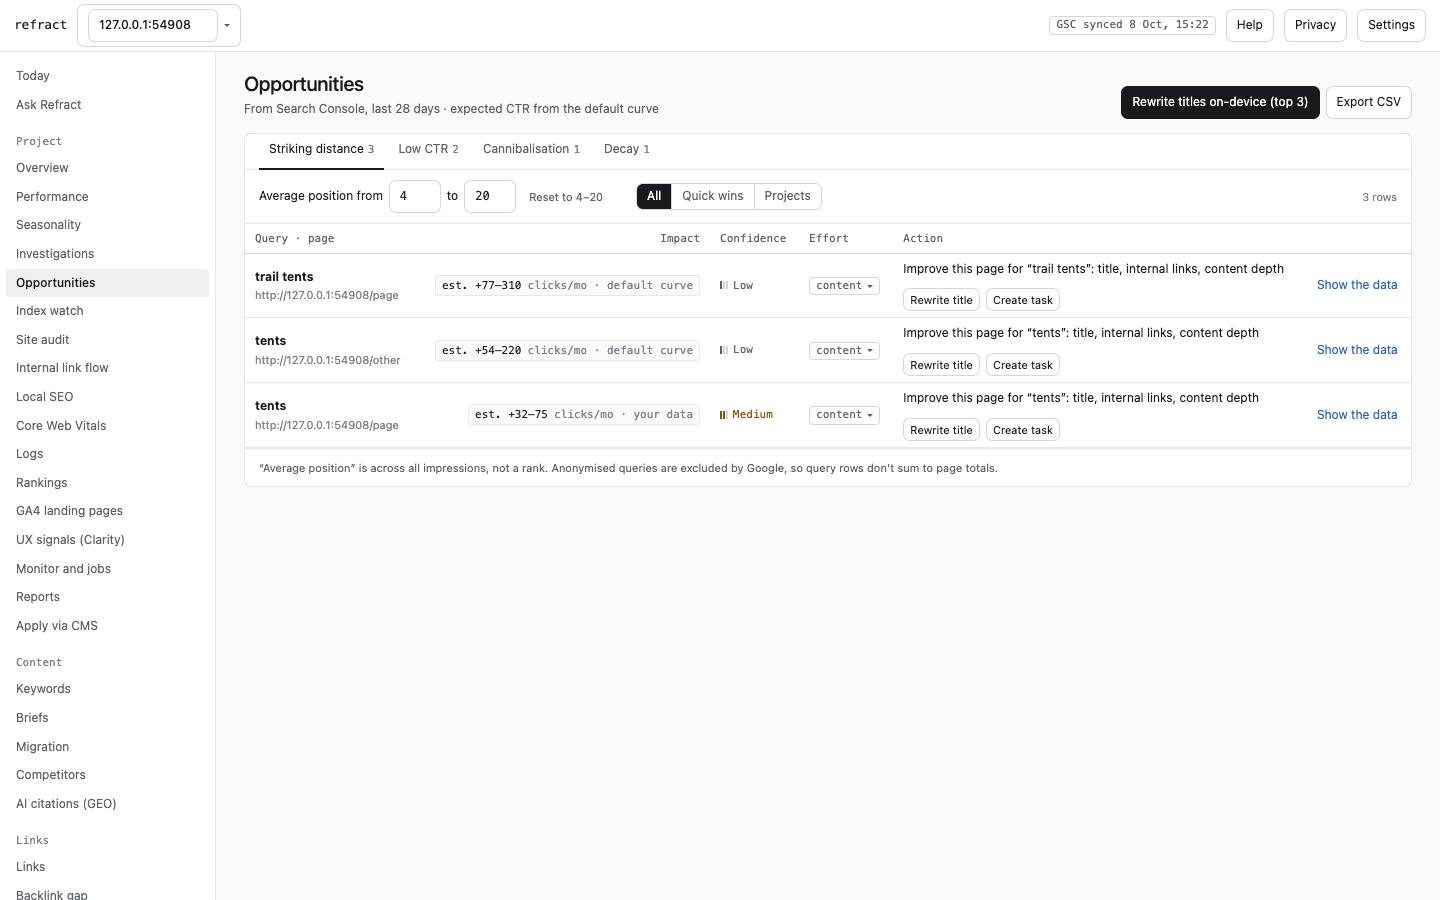The image size is (1440, 900).
Task: Click the "est. +32–75" impact estimate
Action: pyautogui.click(x=584, y=415)
